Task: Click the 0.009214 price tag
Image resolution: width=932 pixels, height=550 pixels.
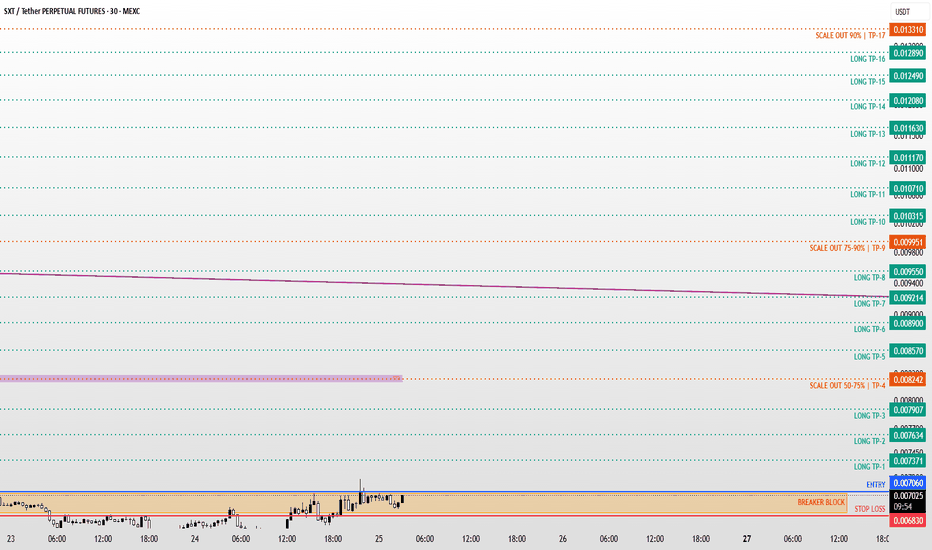Action: click(x=908, y=298)
